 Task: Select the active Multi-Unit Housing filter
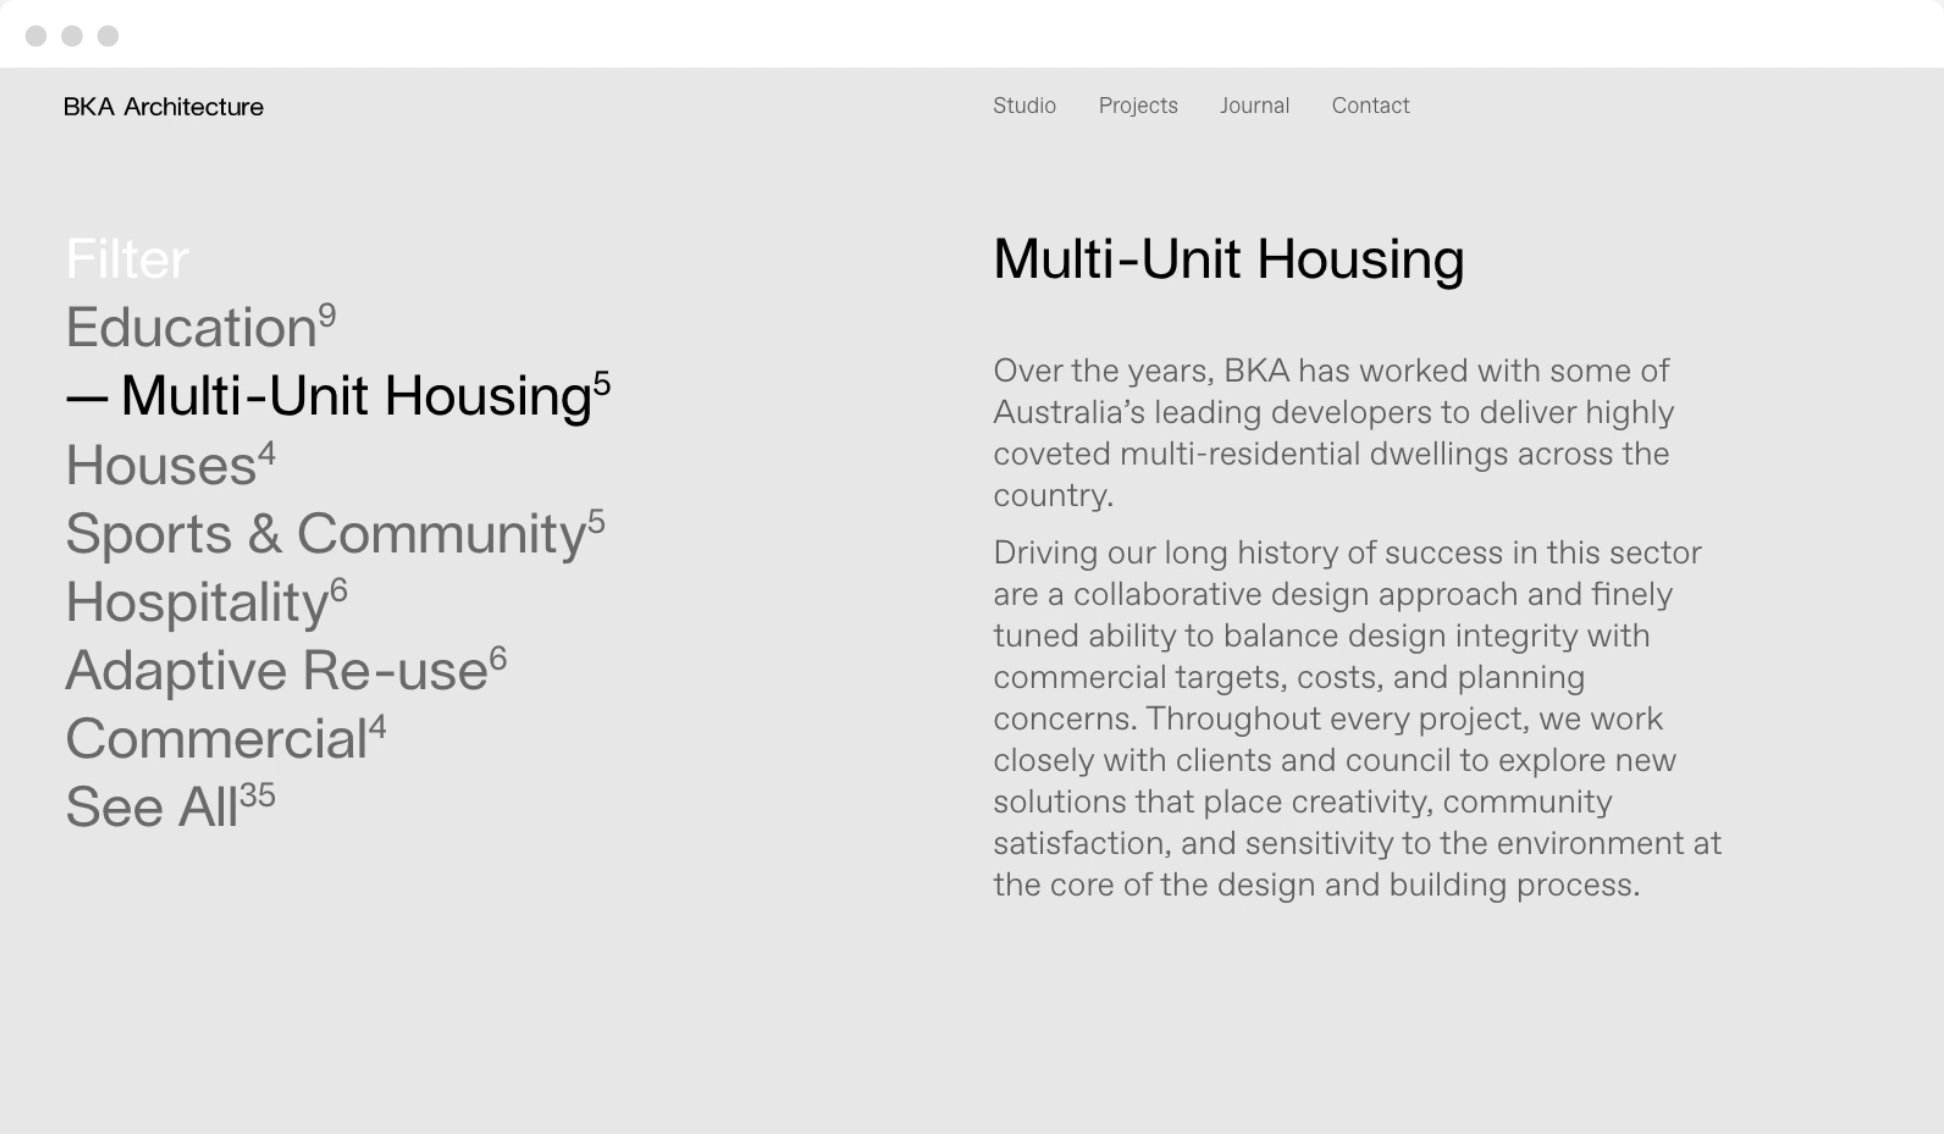click(356, 396)
